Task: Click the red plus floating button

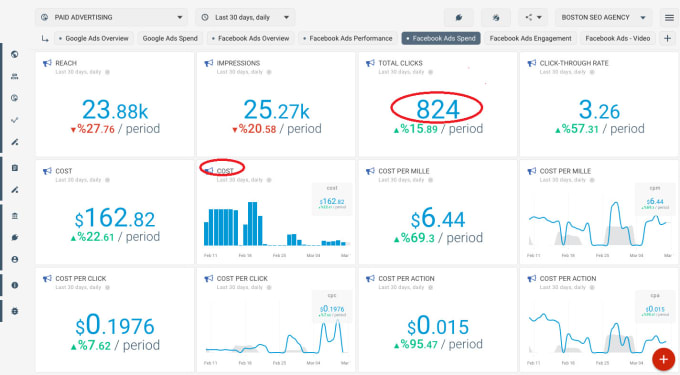Action: [x=664, y=359]
